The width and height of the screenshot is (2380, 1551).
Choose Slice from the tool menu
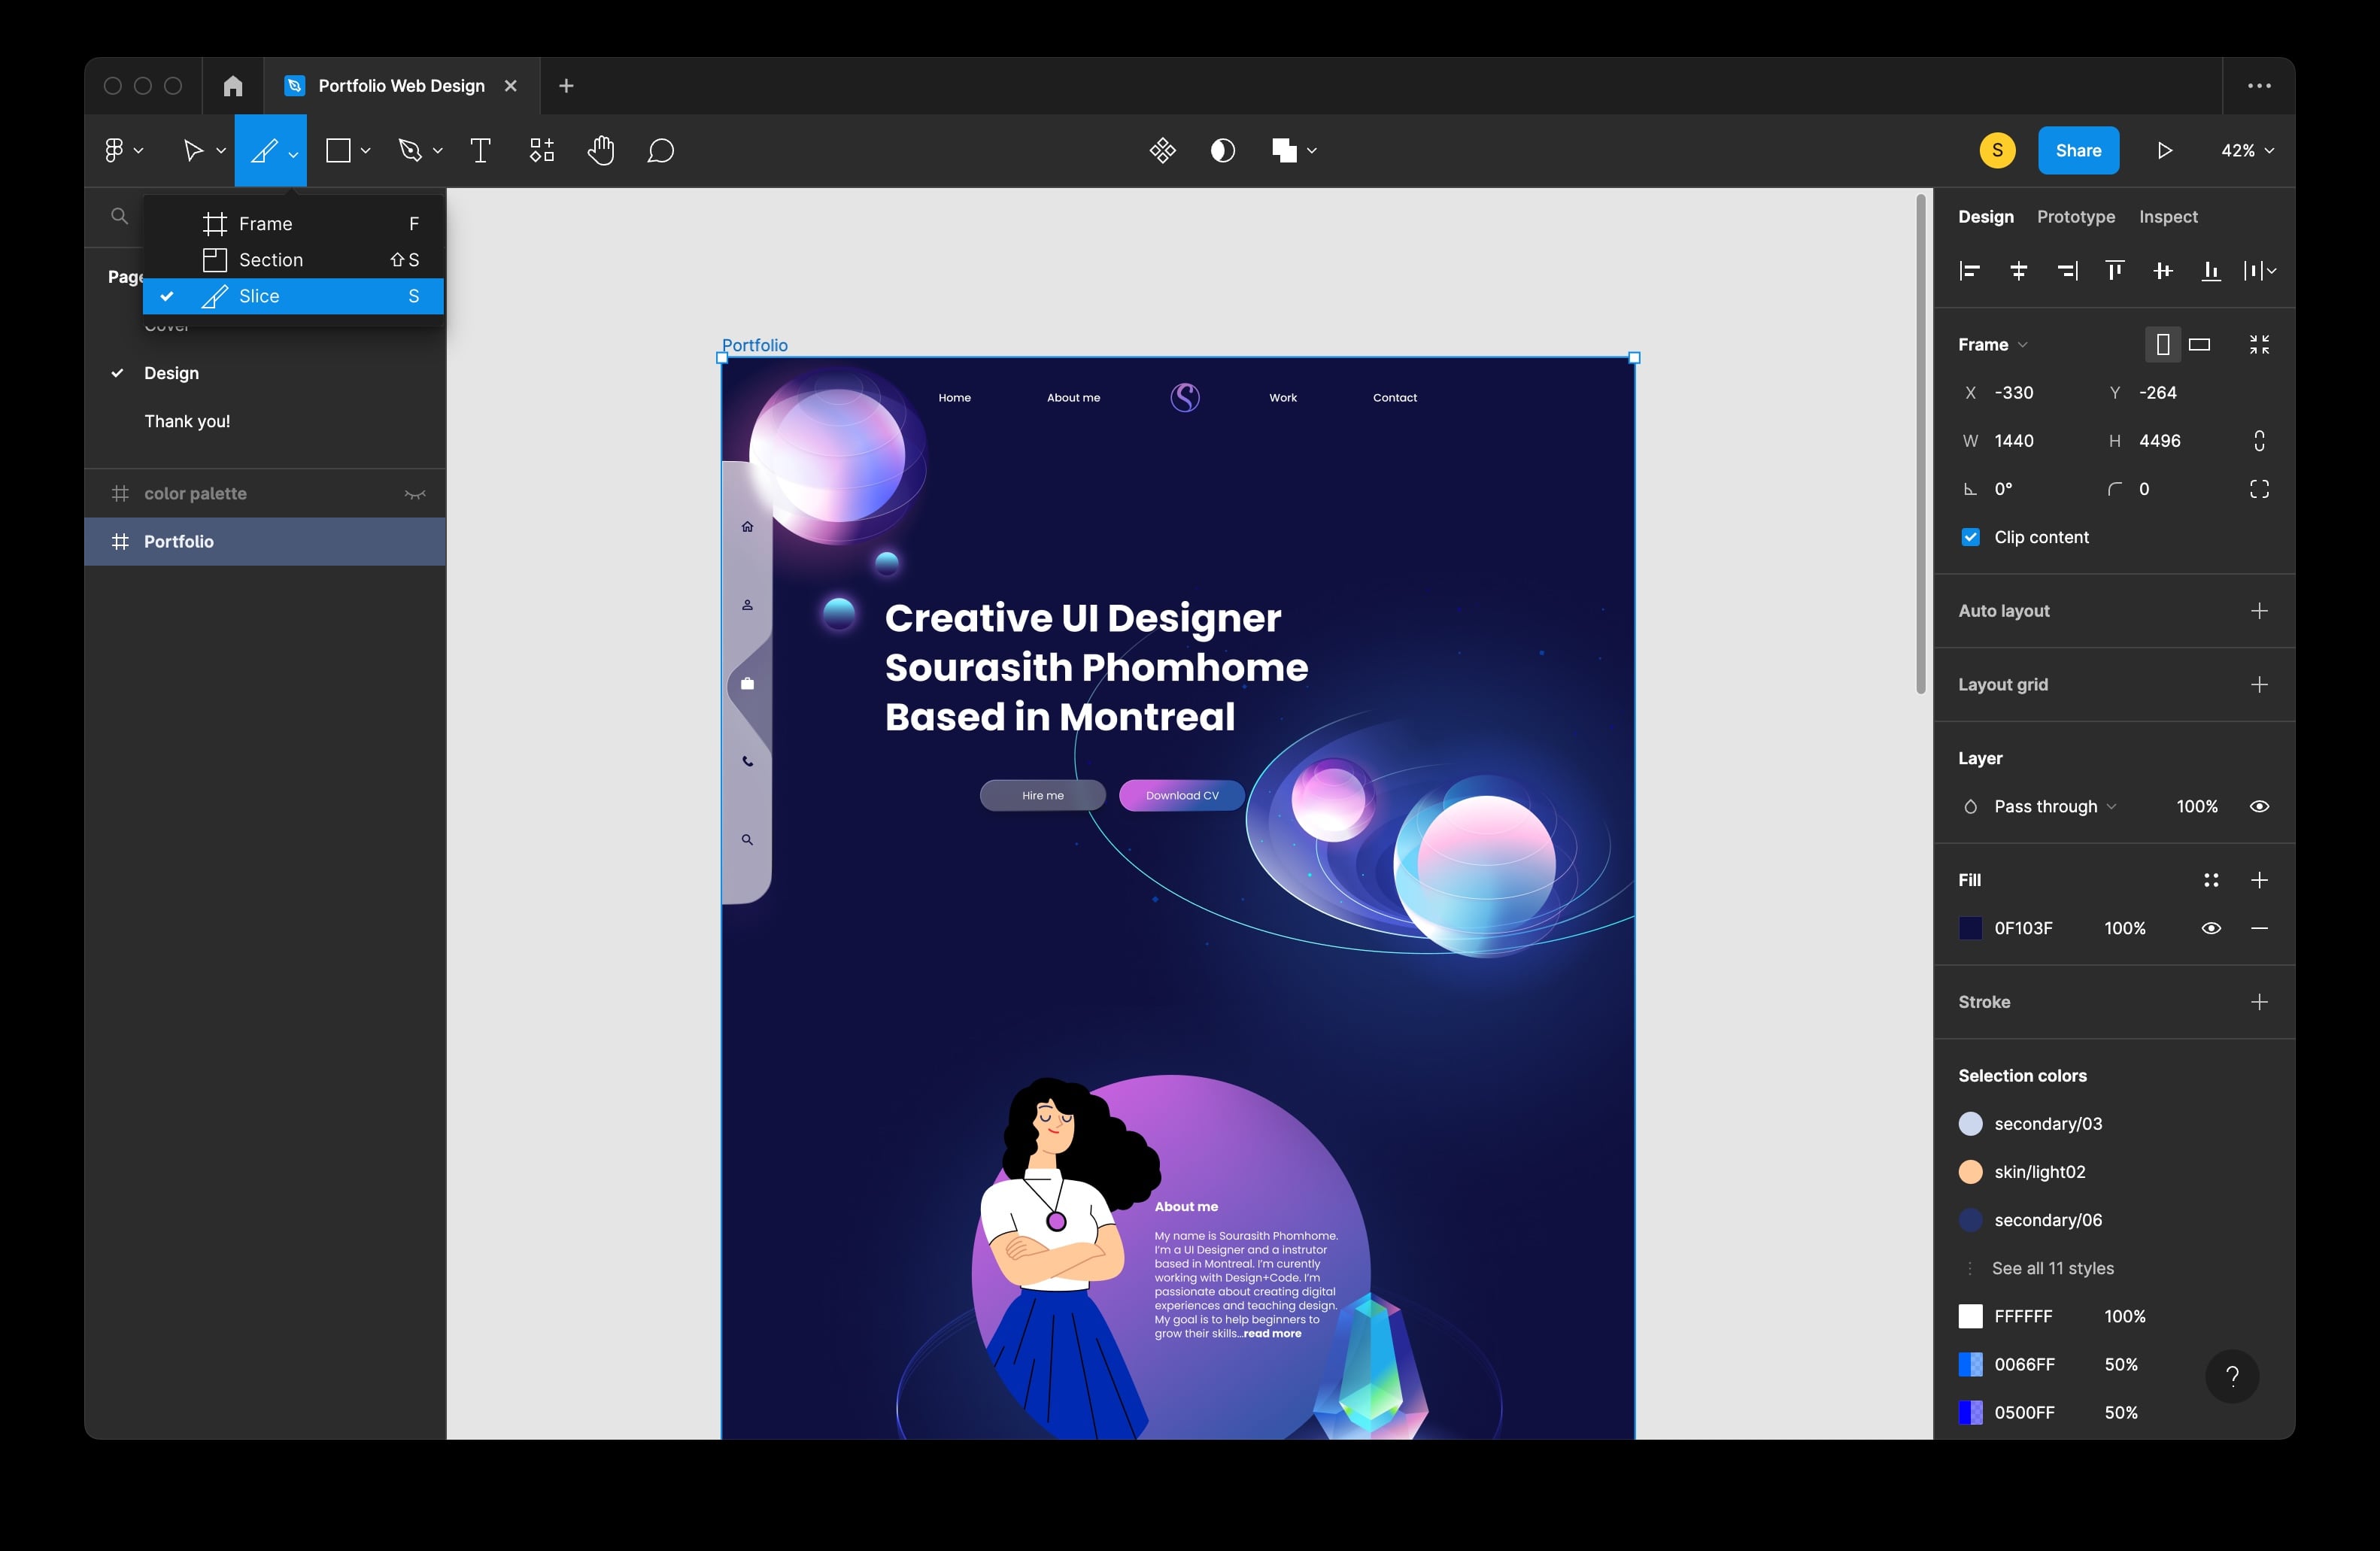(x=293, y=296)
